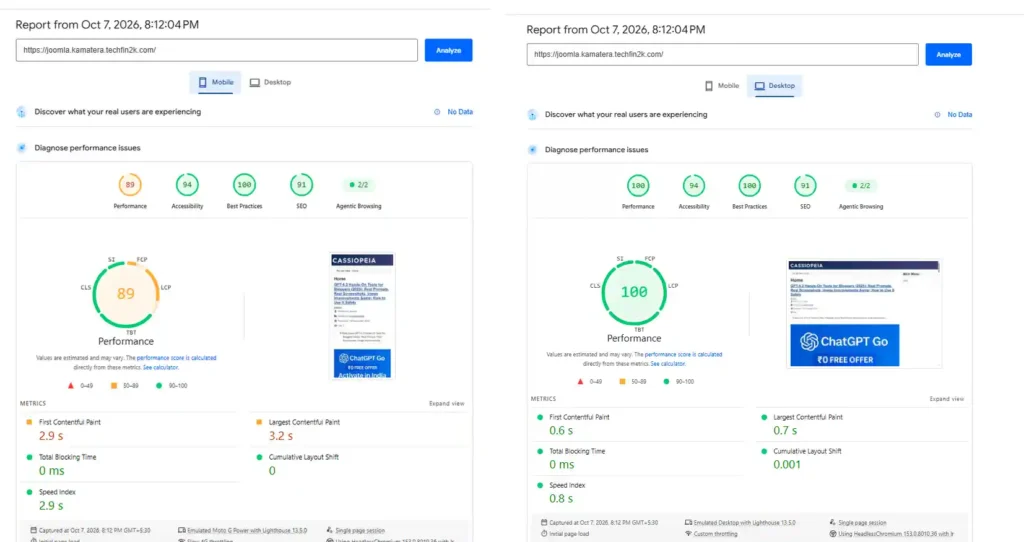
Task: Click the Cumulative Layout Shift 0.001 value
Action: [x=787, y=465]
